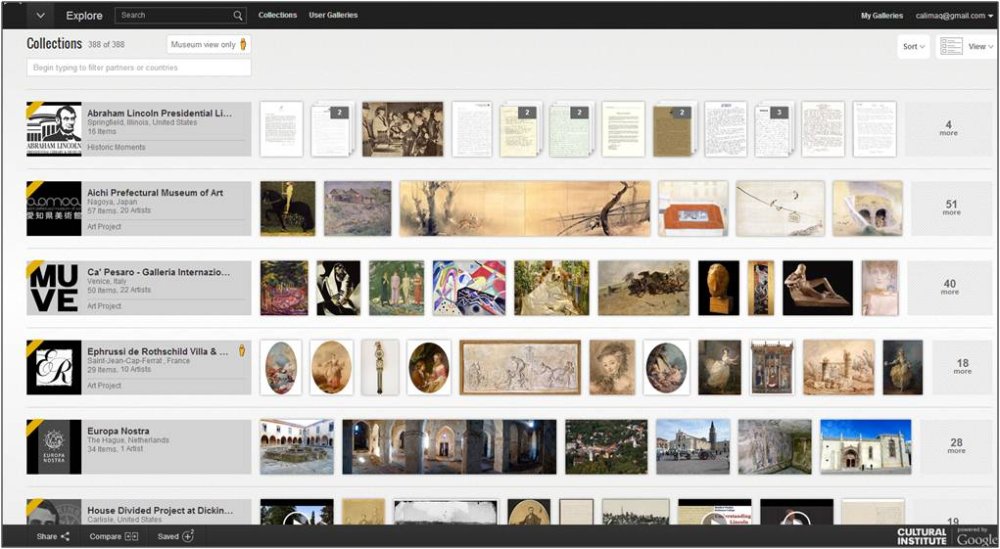Open the Explore section
Viewport: 1000px width, 549px height.
click(x=84, y=16)
